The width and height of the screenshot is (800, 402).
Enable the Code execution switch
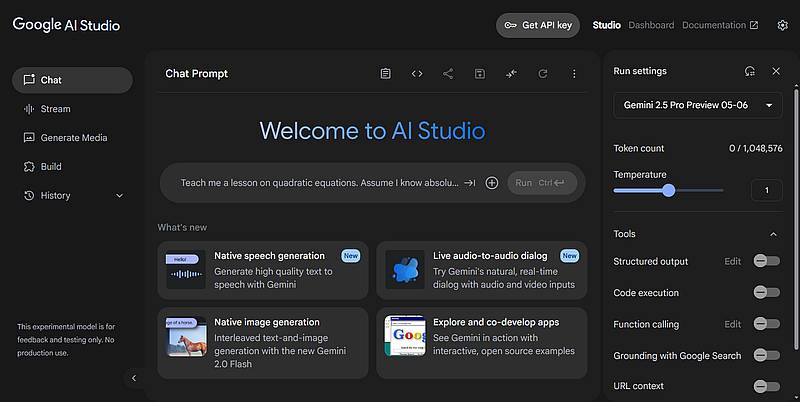coord(767,292)
